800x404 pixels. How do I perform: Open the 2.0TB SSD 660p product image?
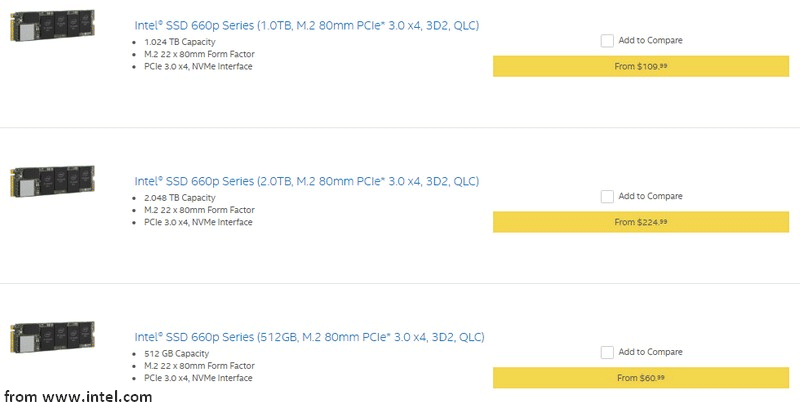coord(53,181)
